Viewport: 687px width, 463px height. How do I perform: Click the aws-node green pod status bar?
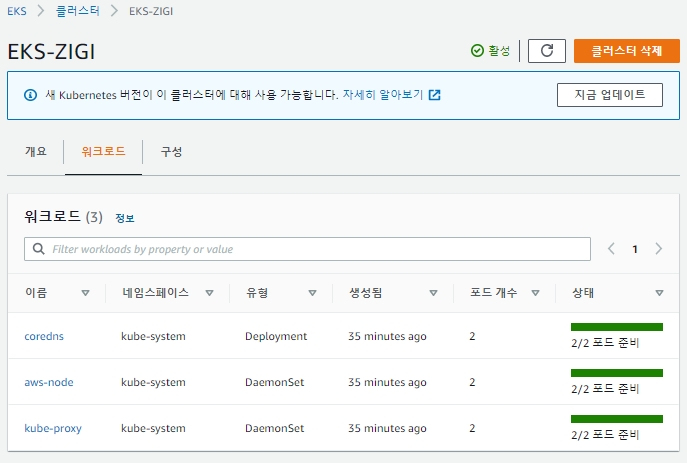(x=616, y=373)
